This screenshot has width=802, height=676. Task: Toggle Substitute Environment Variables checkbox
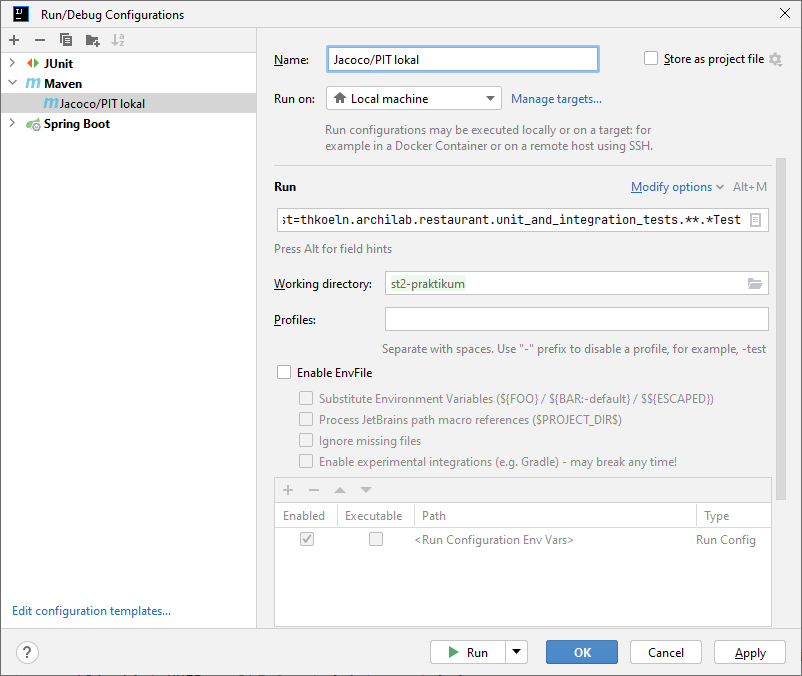click(x=306, y=398)
